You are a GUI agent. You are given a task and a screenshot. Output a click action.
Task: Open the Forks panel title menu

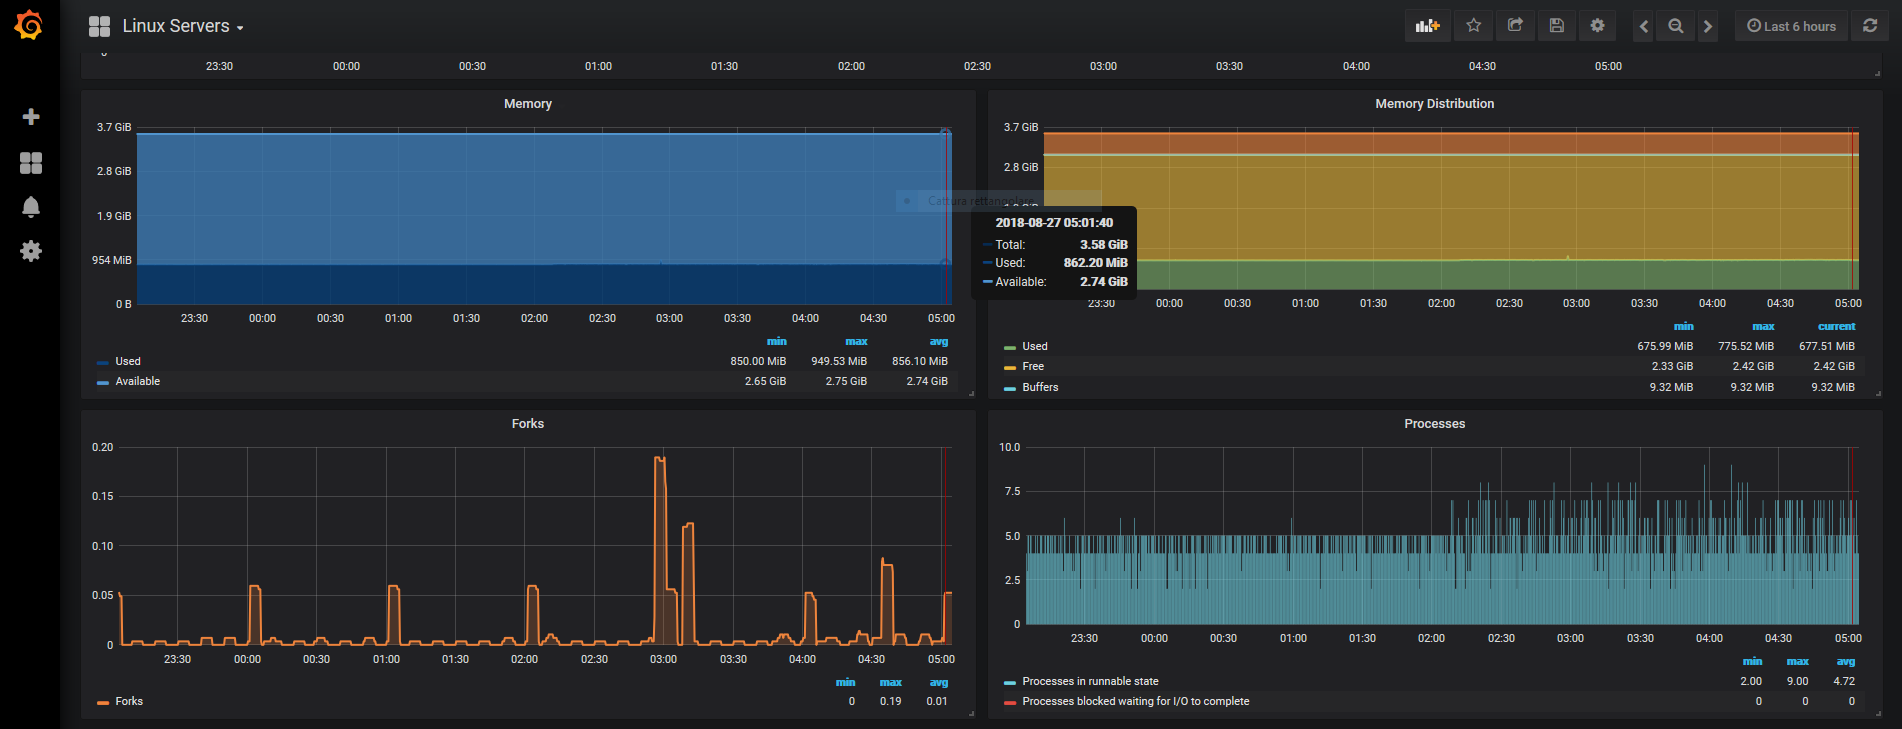[x=528, y=424]
